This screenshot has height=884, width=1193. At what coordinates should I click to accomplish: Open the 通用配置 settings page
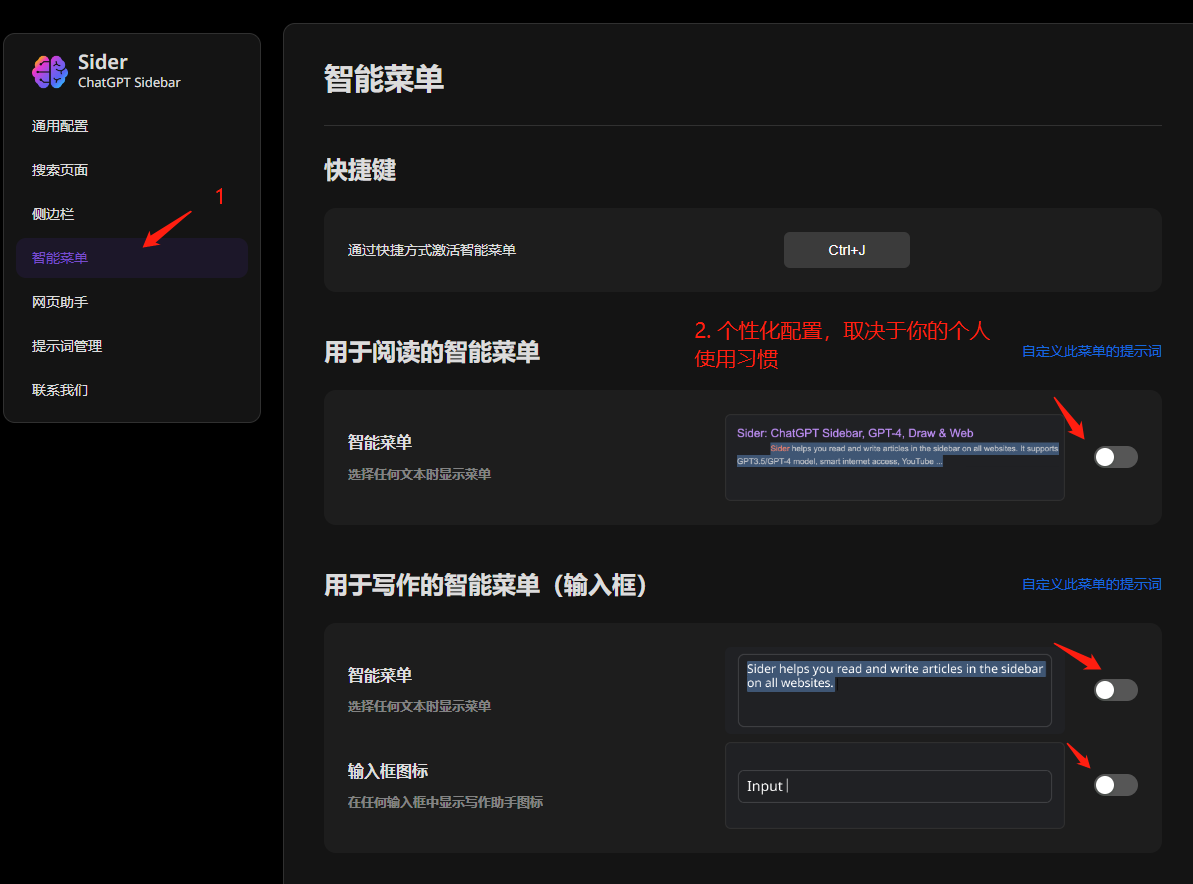(x=60, y=126)
